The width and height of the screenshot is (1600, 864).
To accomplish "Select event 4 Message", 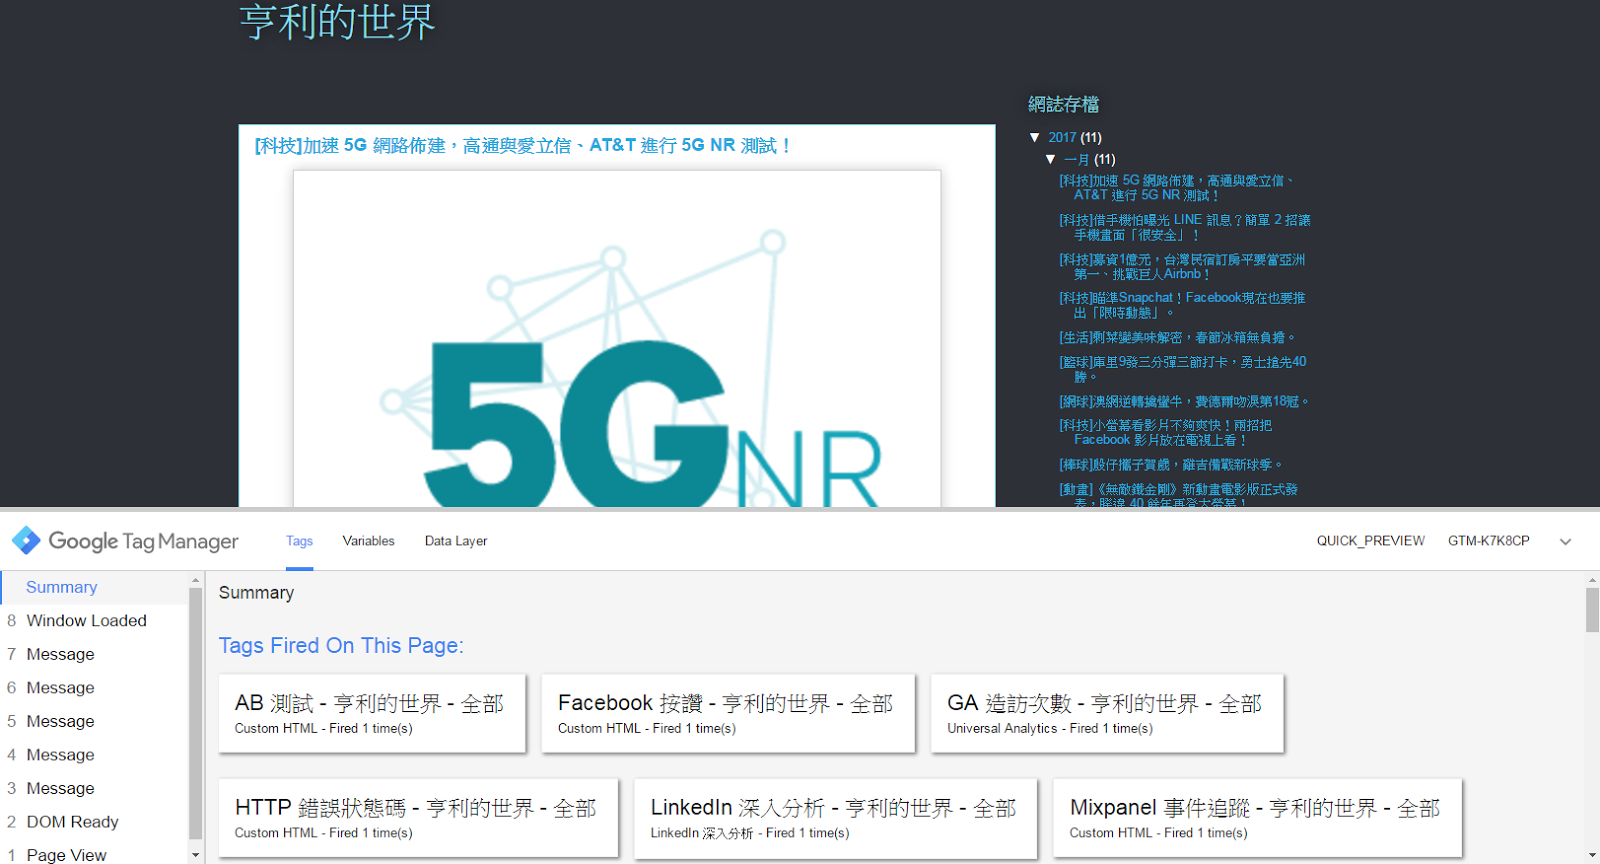I will [94, 755].
